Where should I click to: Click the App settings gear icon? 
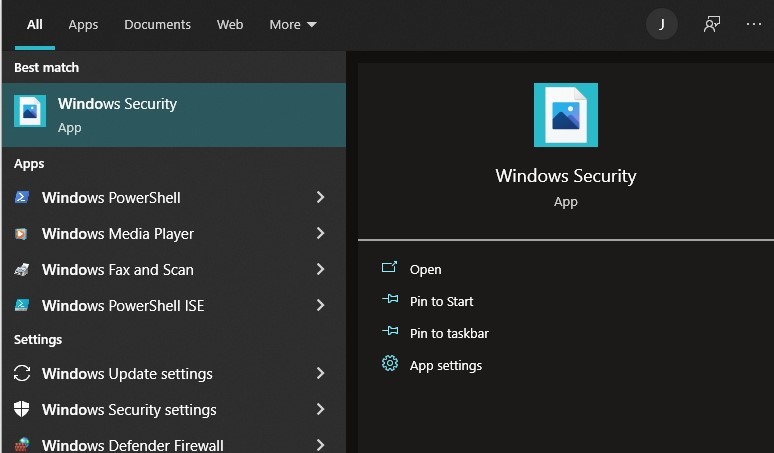point(390,363)
